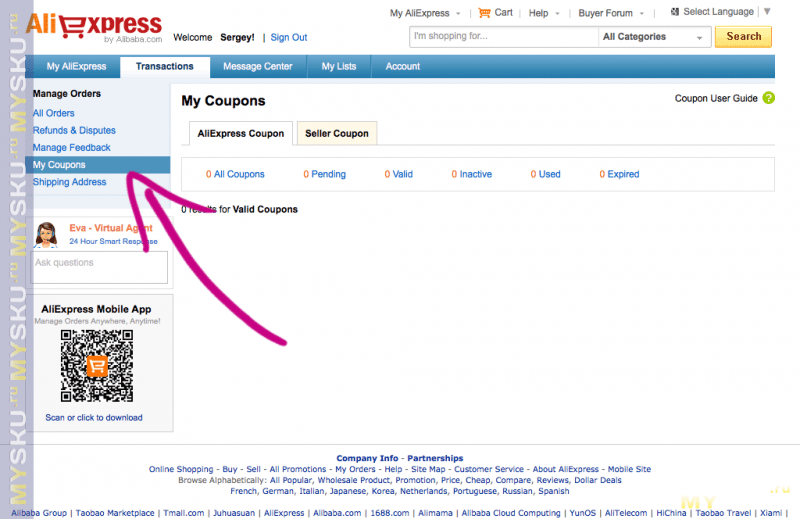Go to the My Lists tab
The image size is (800, 519).
(339, 66)
